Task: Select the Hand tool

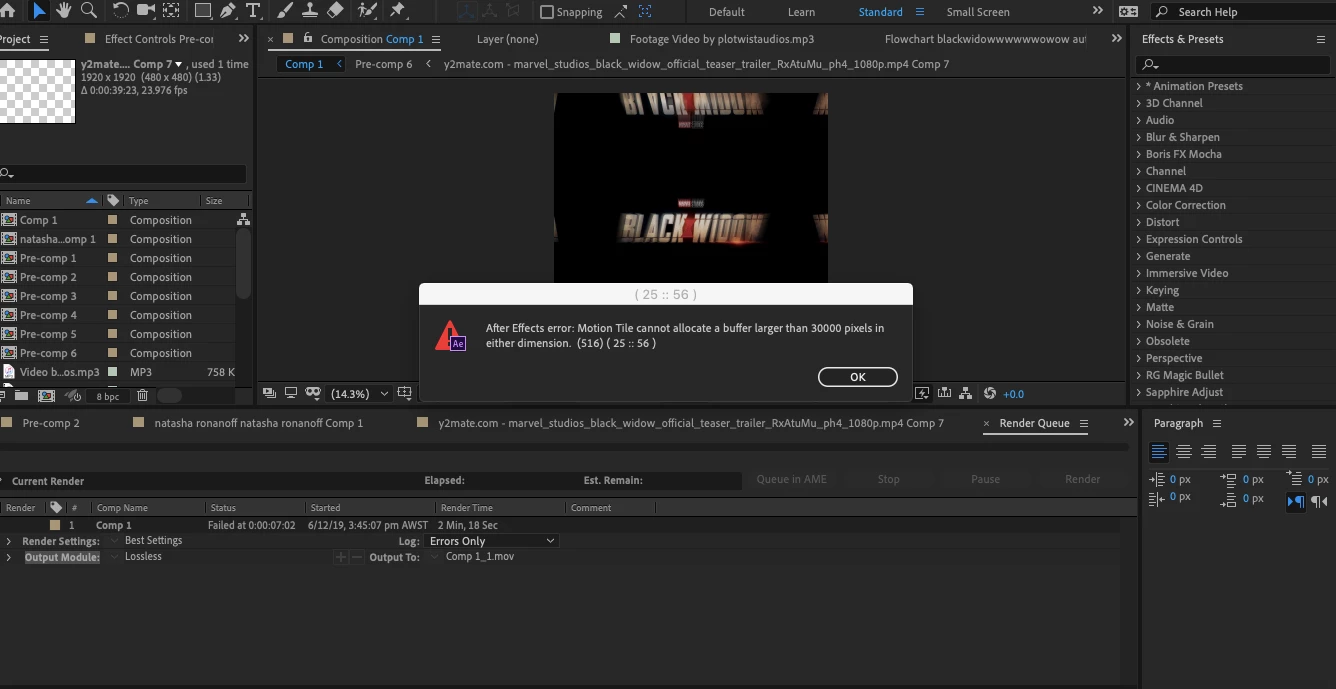Action: [x=65, y=11]
